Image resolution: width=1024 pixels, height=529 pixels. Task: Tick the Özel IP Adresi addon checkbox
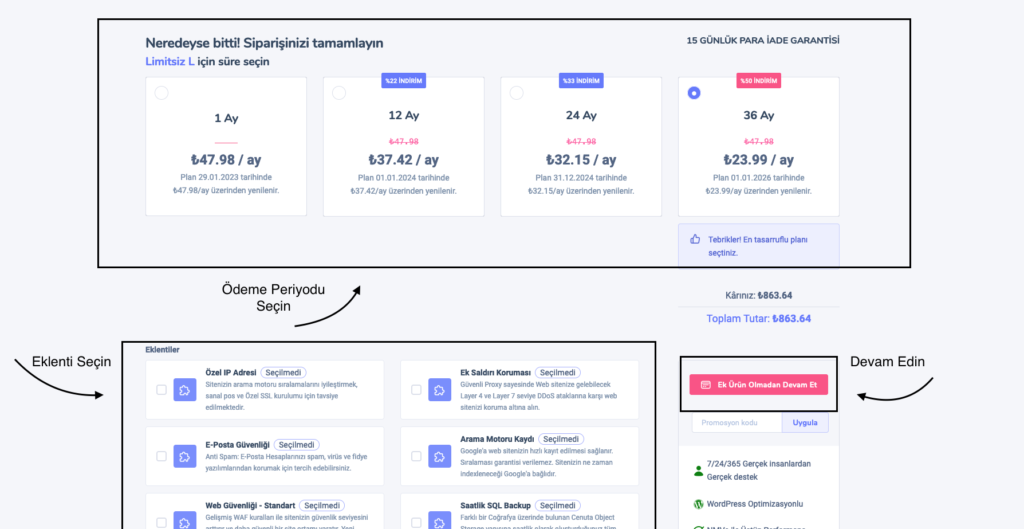(x=161, y=390)
